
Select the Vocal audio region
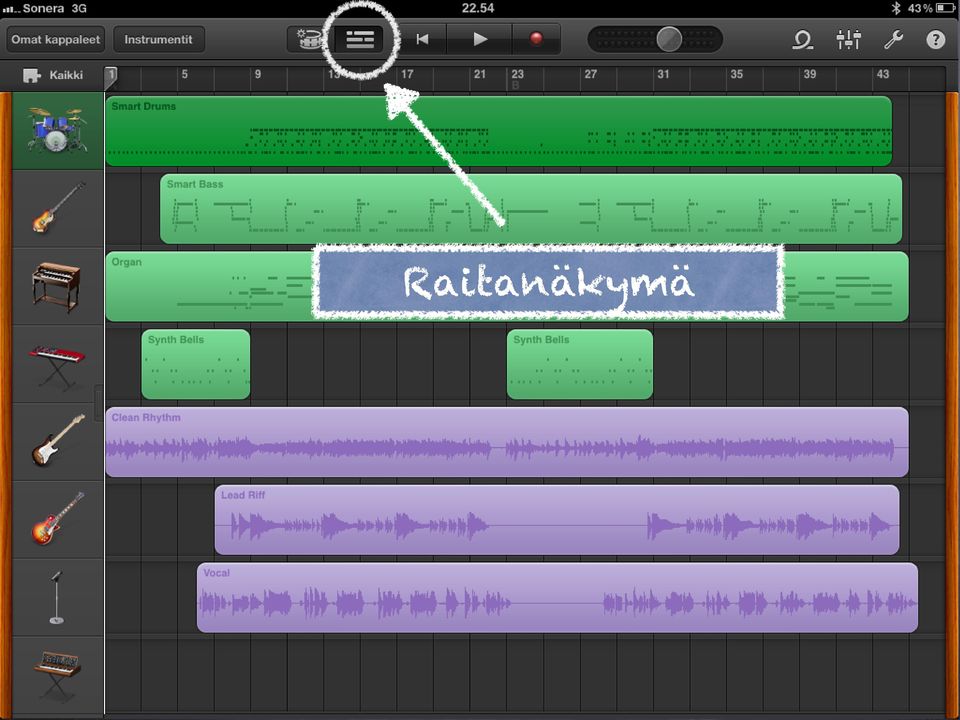[x=557, y=598]
